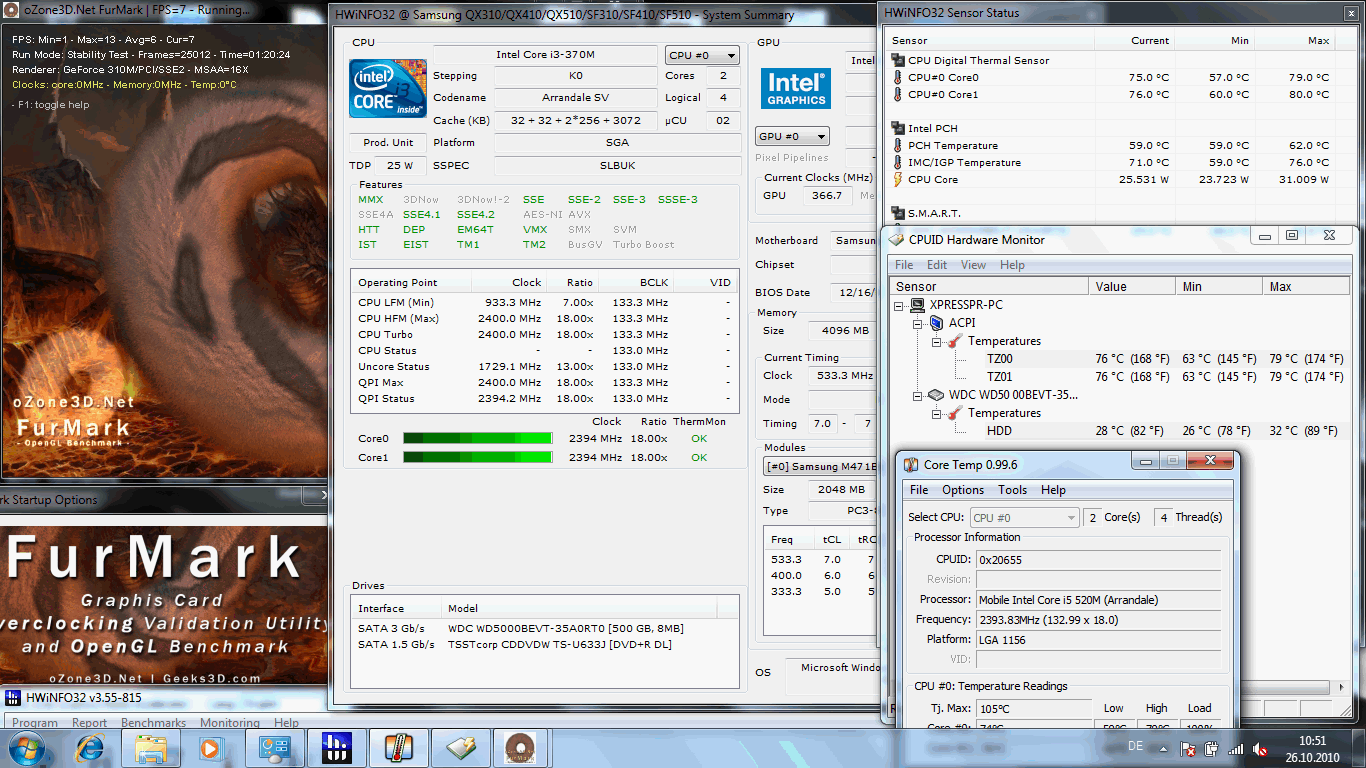Image resolution: width=1366 pixels, height=768 pixels.
Task: Select HDD row in HWMonitor
Action: pyautogui.click(x=1116, y=431)
